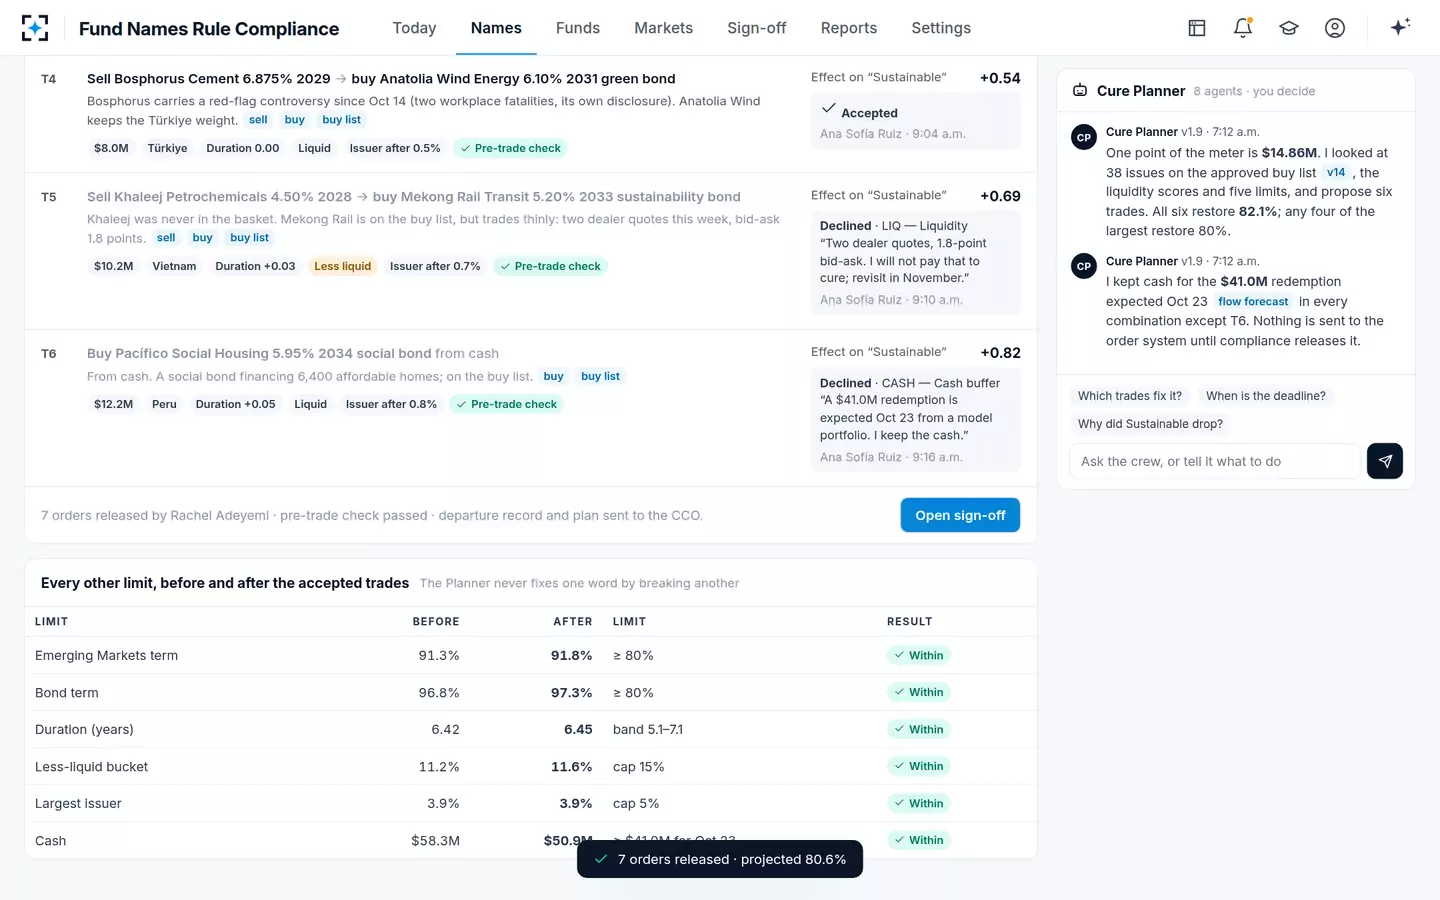Open the notifications bell
The height and width of the screenshot is (900, 1440).
coord(1243,28)
